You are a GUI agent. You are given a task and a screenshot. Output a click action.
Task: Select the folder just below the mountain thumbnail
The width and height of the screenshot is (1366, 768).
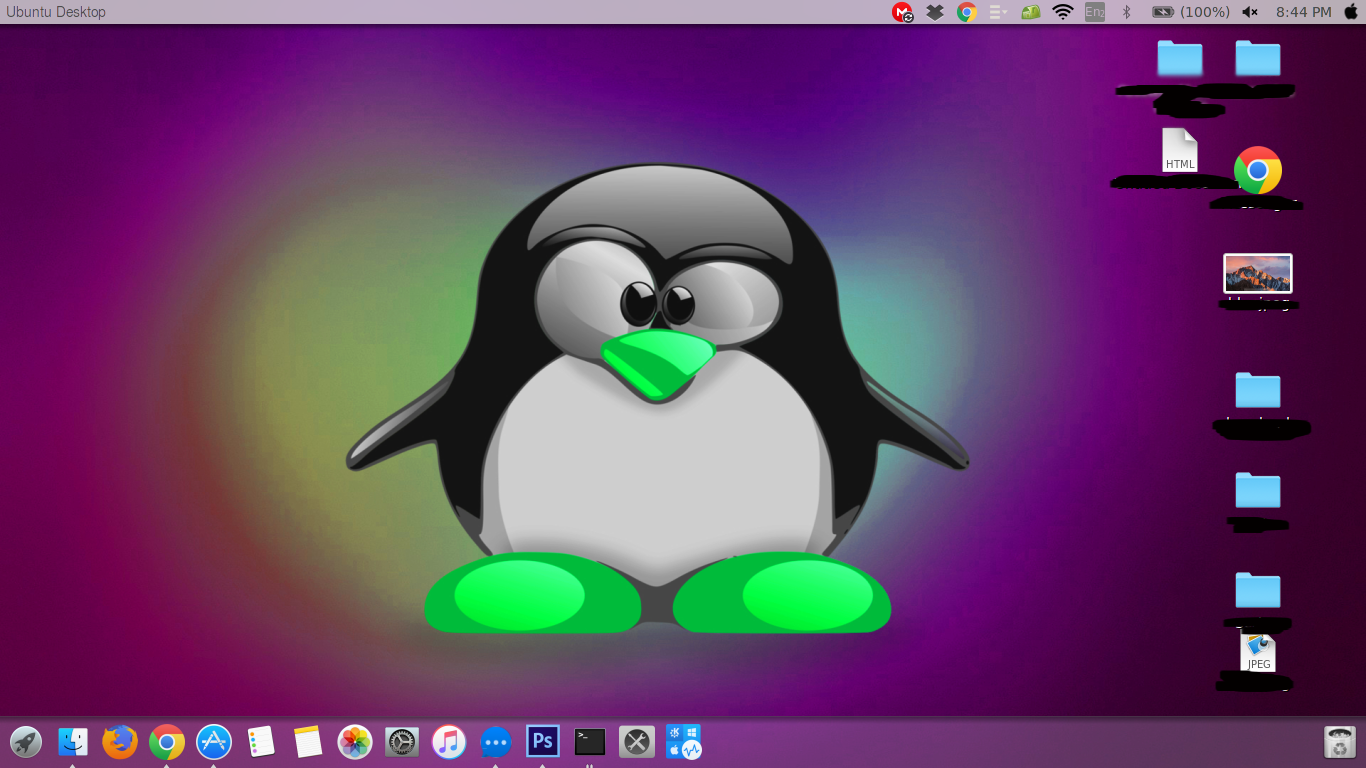click(1258, 390)
